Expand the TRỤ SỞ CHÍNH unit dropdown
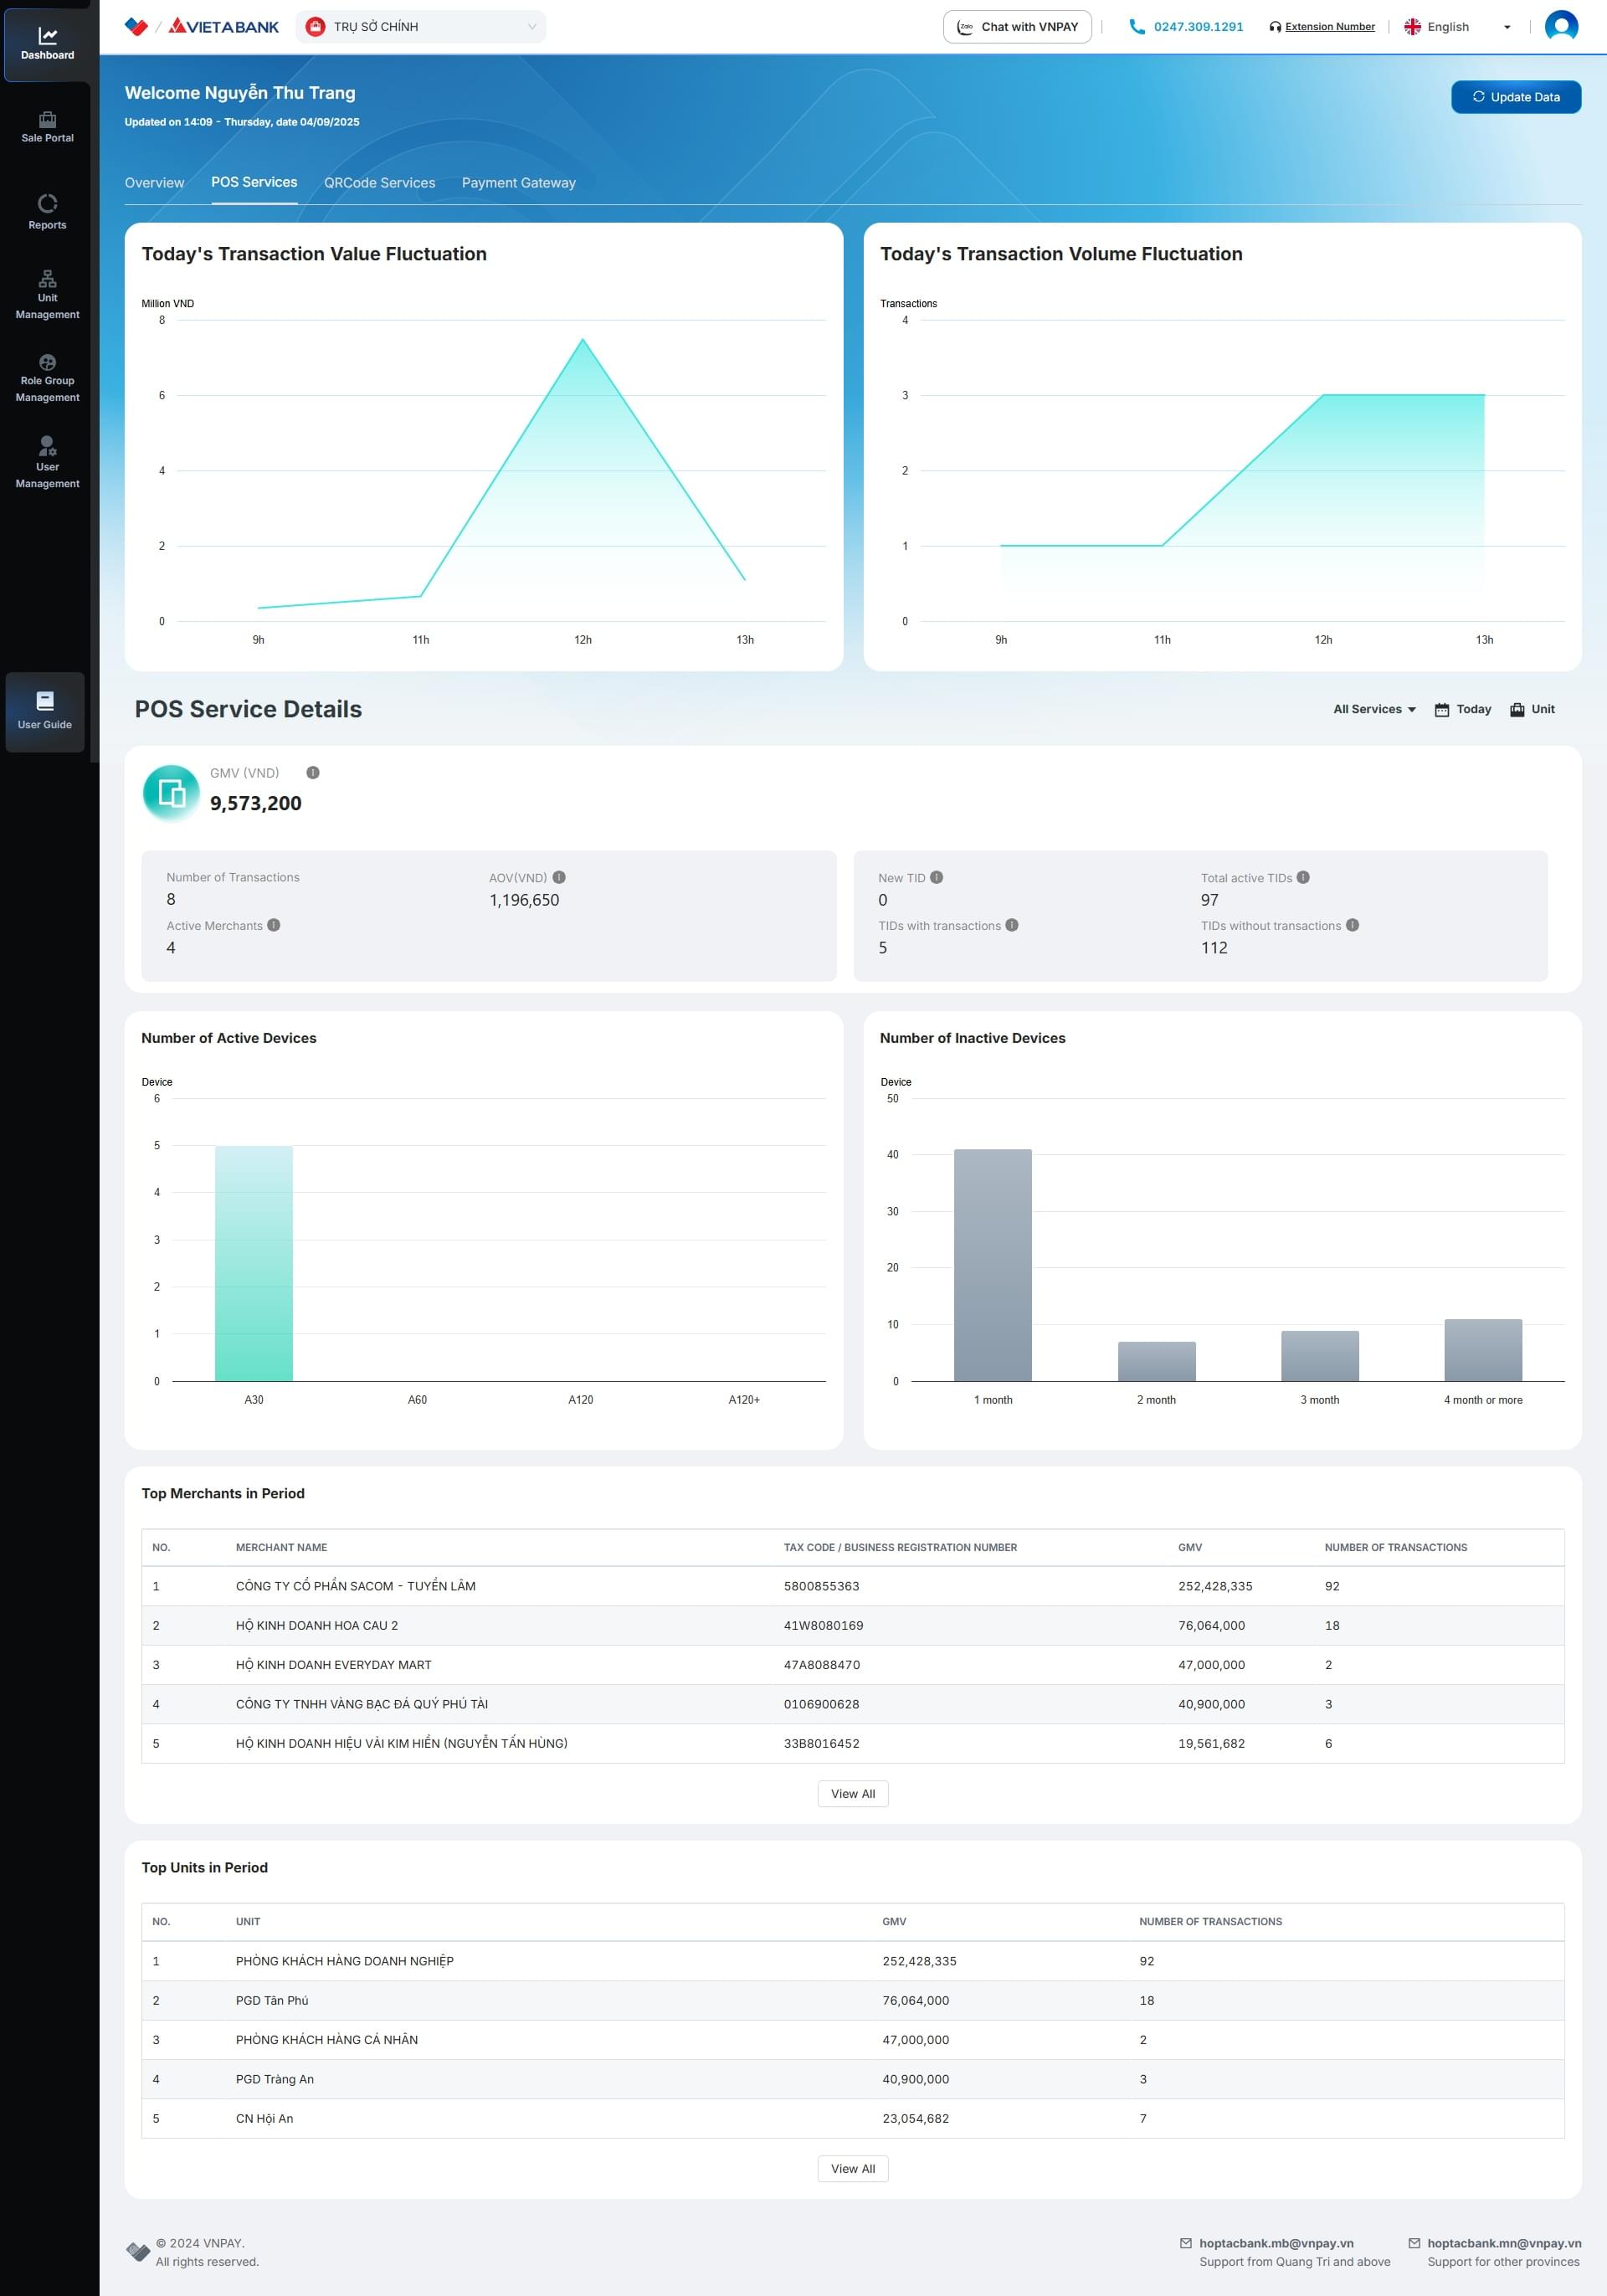 pos(421,27)
